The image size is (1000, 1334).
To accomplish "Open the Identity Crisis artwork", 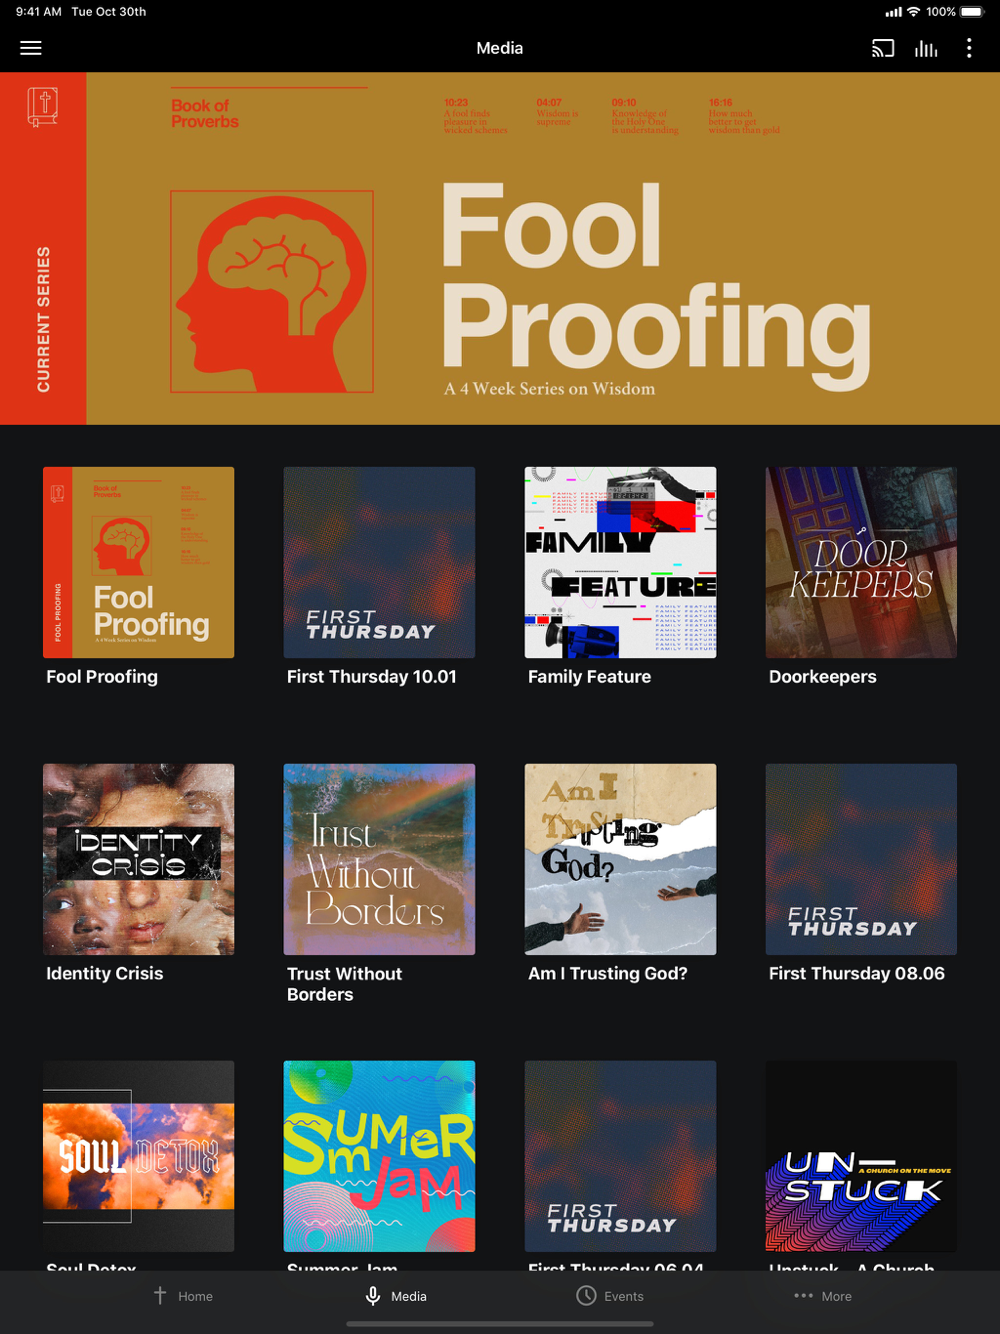I will coord(139,859).
